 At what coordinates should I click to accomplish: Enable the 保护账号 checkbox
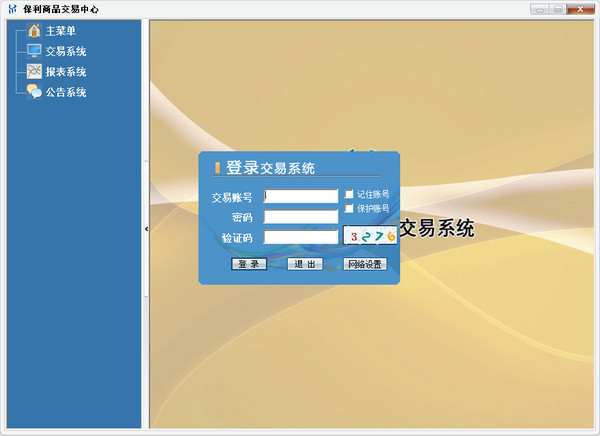(349, 208)
